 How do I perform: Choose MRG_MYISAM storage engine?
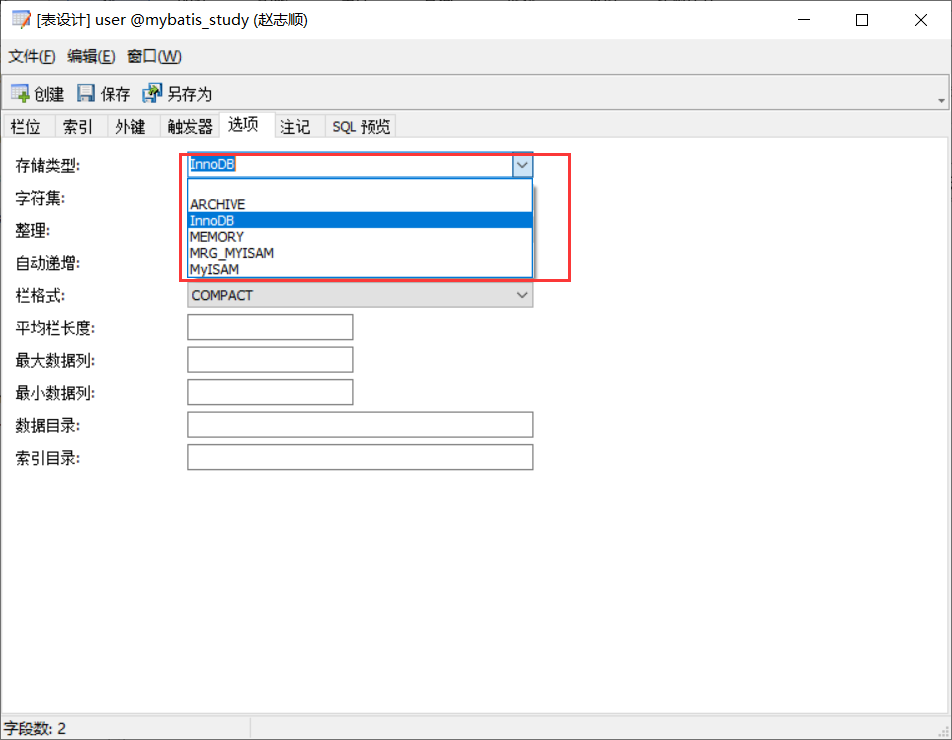coord(360,253)
